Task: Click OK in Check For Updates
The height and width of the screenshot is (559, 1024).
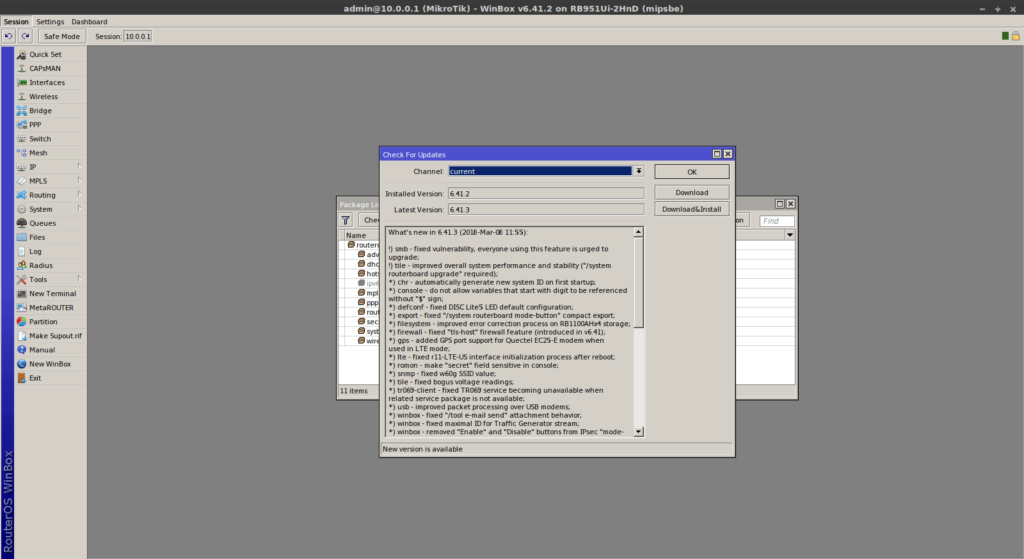Action: (x=691, y=172)
